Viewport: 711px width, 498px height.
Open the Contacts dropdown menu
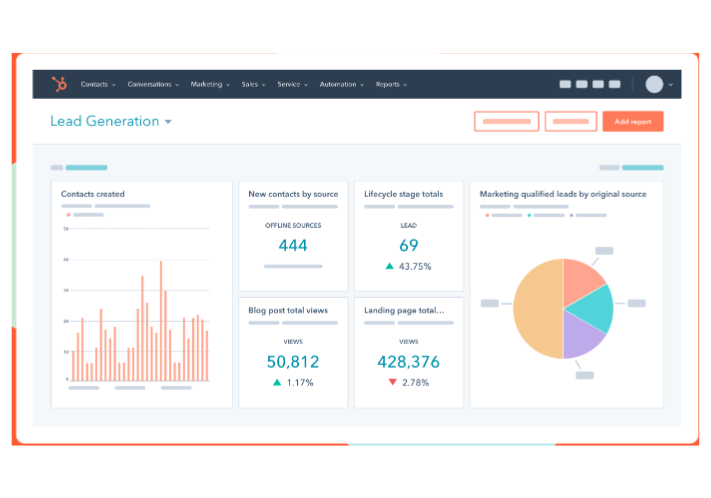click(98, 85)
